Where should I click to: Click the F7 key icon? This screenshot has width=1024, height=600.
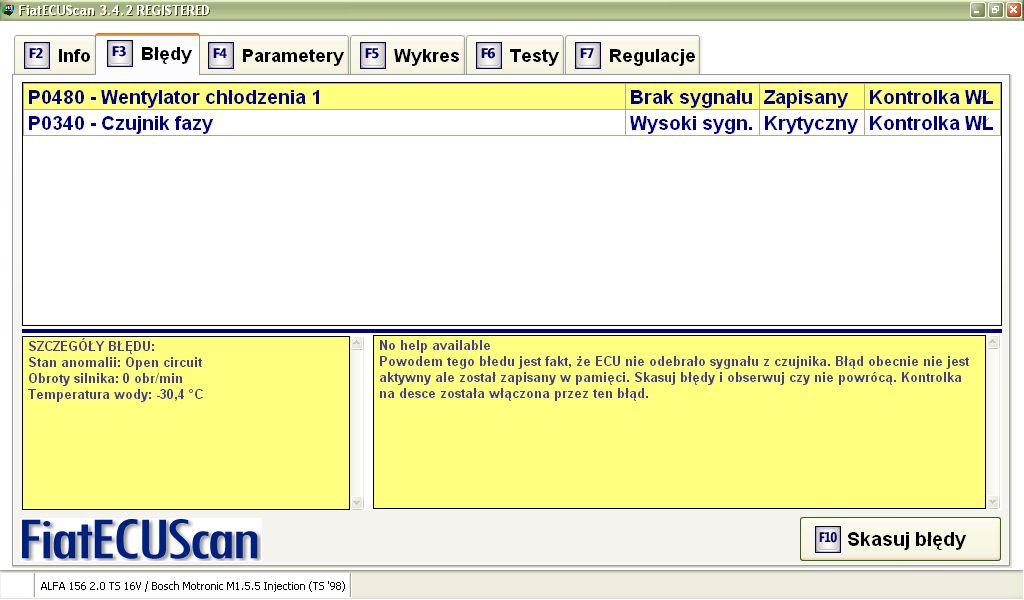tap(587, 55)
